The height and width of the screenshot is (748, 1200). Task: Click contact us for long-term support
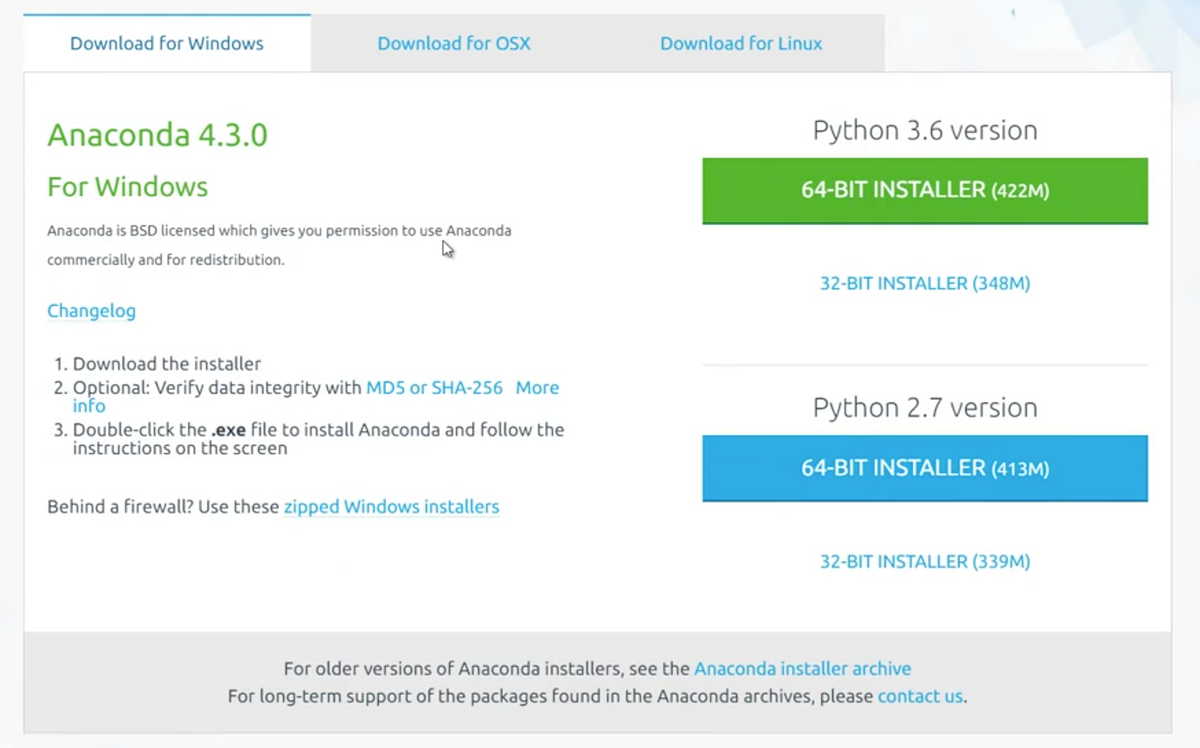tap(919, 696)
